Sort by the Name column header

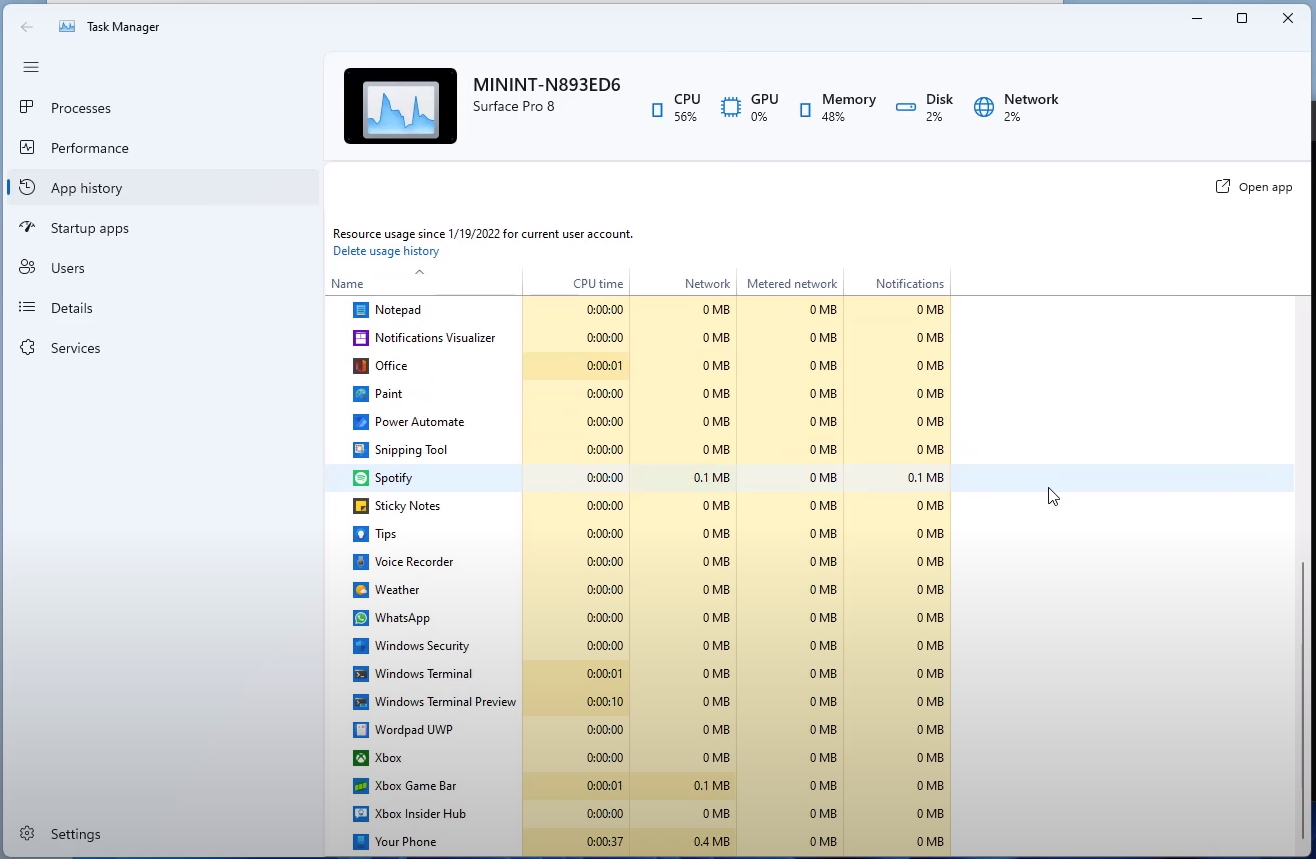[x=348, y=284]
